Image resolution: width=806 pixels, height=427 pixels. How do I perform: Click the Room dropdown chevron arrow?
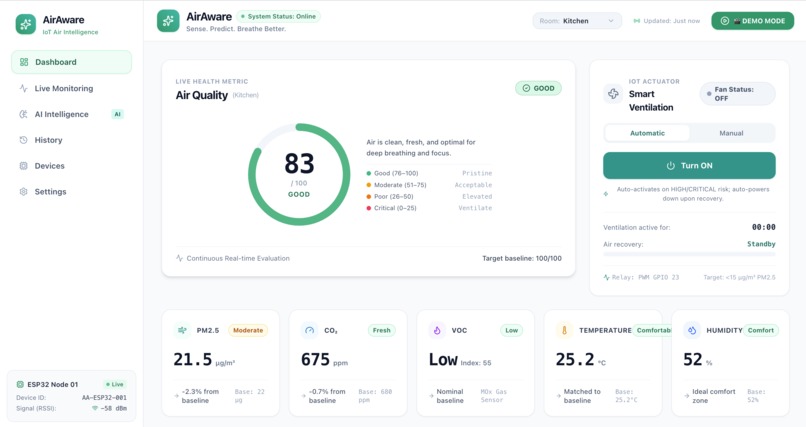[x=611, y=21]
